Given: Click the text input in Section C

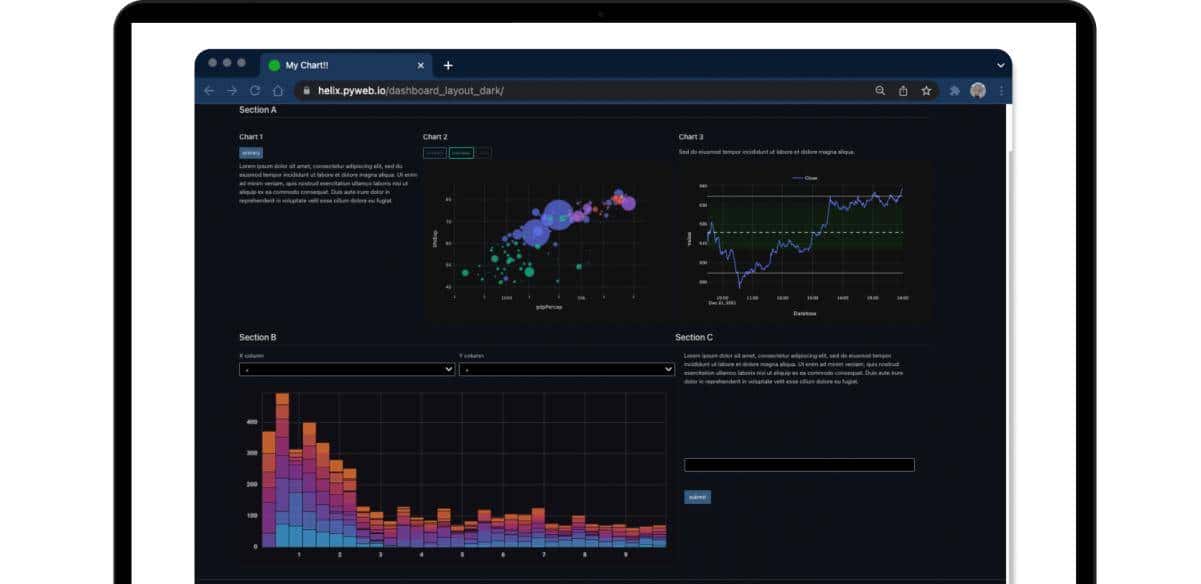Looking at the screenshot, I should pyautogui.click(x=799, y=465).
